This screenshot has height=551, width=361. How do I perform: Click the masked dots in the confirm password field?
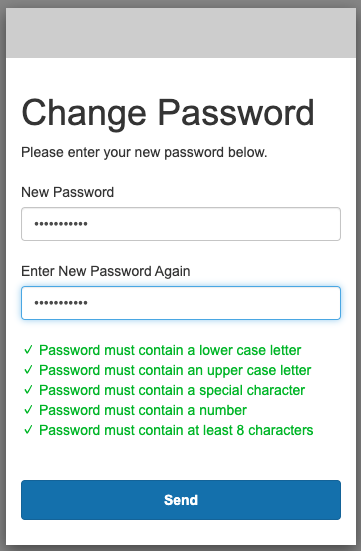61,303
